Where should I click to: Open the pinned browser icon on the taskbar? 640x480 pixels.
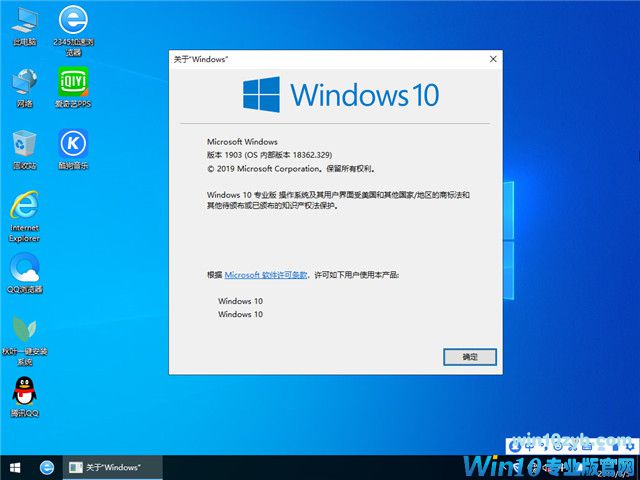pyautogui.click(x=47, y=467)
